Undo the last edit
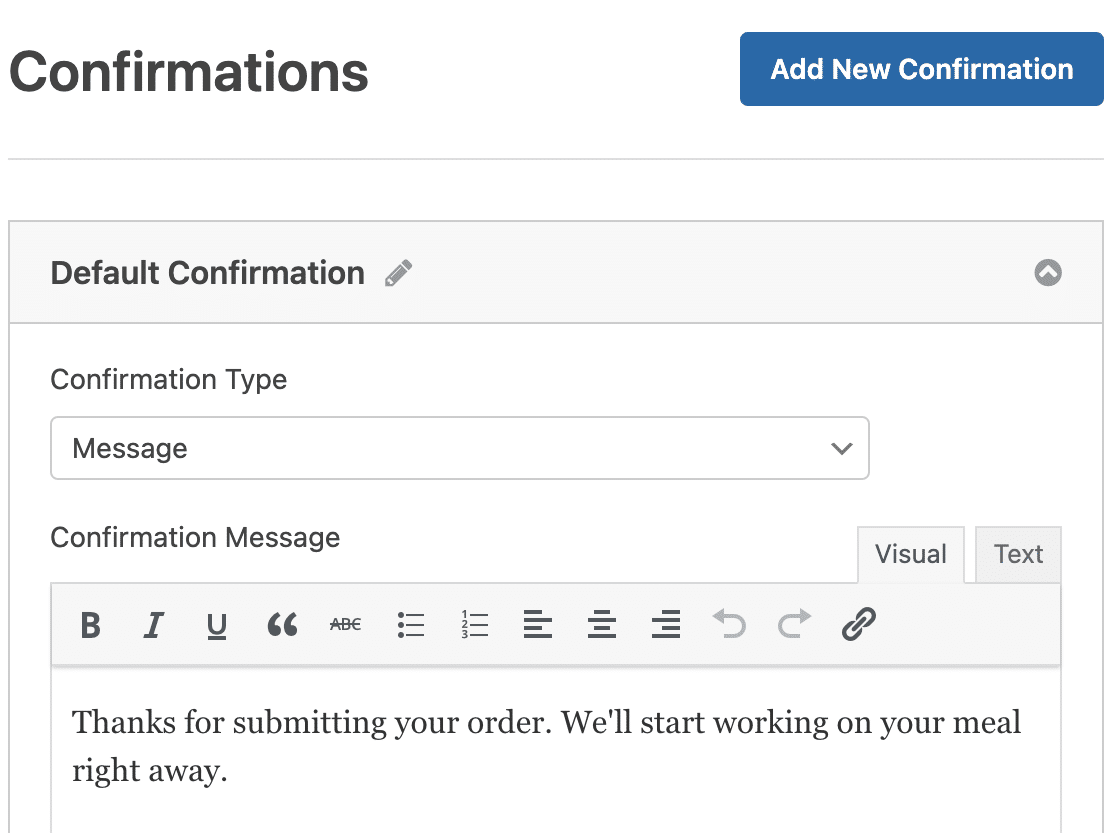The height and width of the screenshot is (833, 1116). [730, 624]
